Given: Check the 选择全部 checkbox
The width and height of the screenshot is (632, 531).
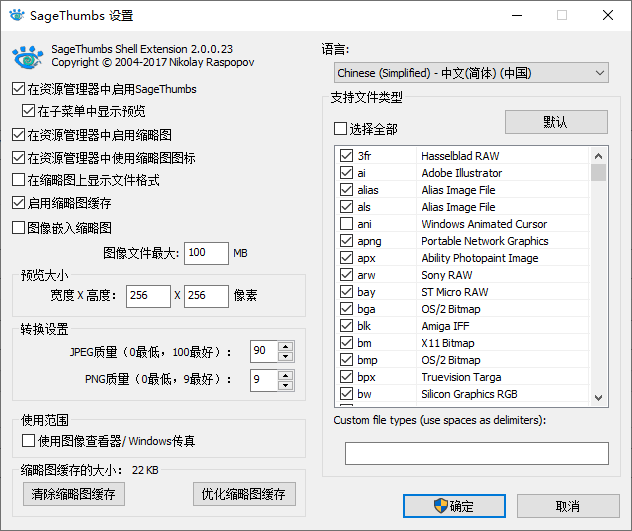Looking at the screenshot, I should [x=341, y=129].
